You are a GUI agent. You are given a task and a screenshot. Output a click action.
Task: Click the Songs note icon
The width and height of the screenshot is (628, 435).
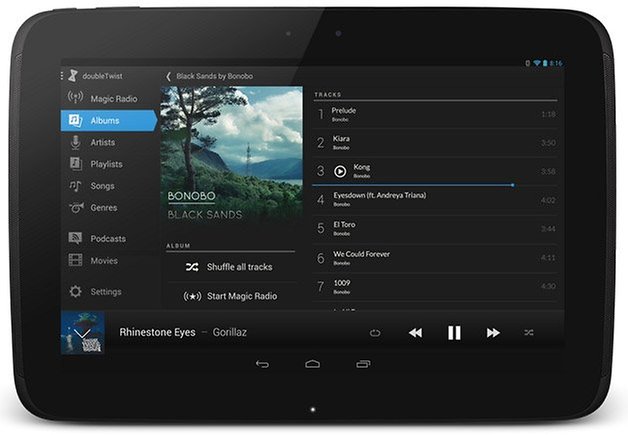(75, 185)
